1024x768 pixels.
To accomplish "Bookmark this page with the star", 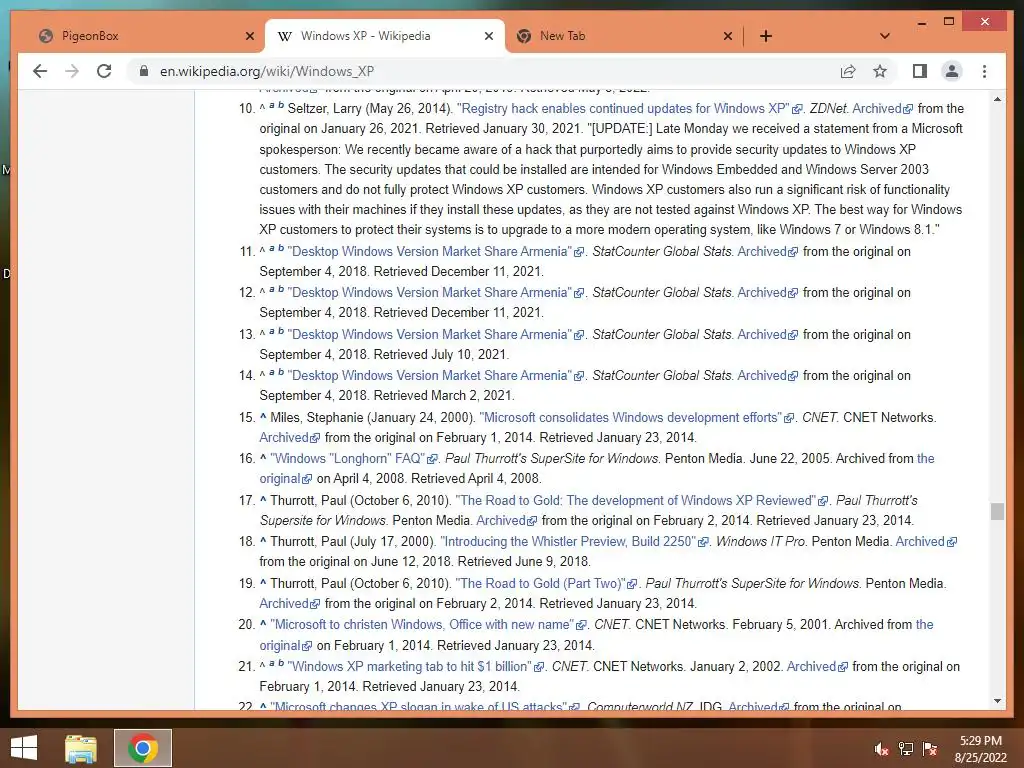I will click(x=880, y=71).
